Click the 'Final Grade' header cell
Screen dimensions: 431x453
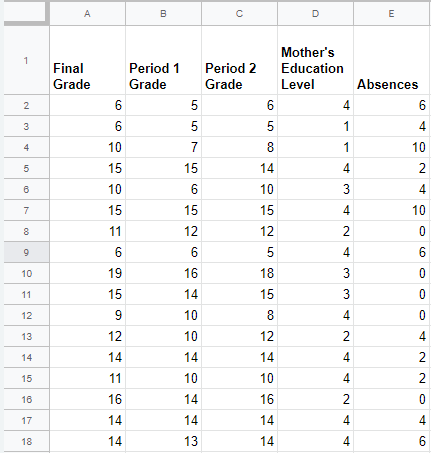pos(87,60)
